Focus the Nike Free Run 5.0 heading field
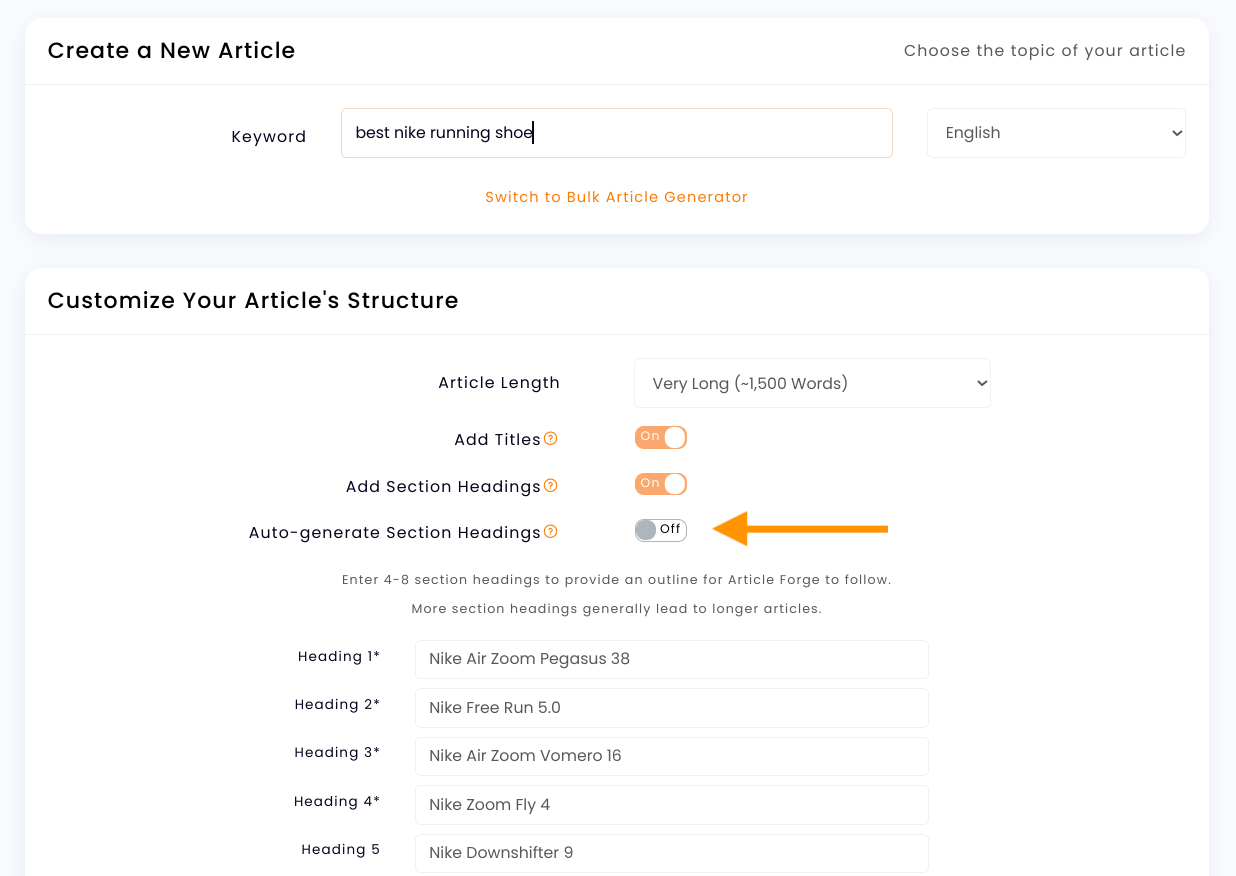Screen dimensions: 1236x876 coord(671,707)
